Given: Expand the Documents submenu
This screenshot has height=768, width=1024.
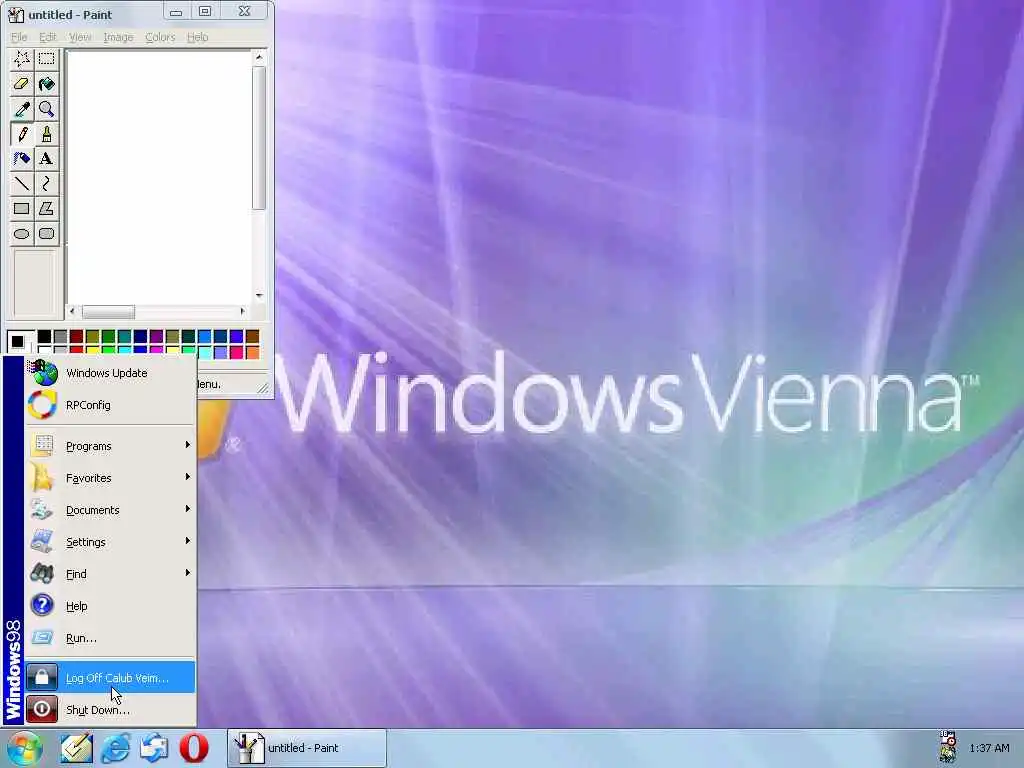Looking at the screenshot, I should (110, 510).
